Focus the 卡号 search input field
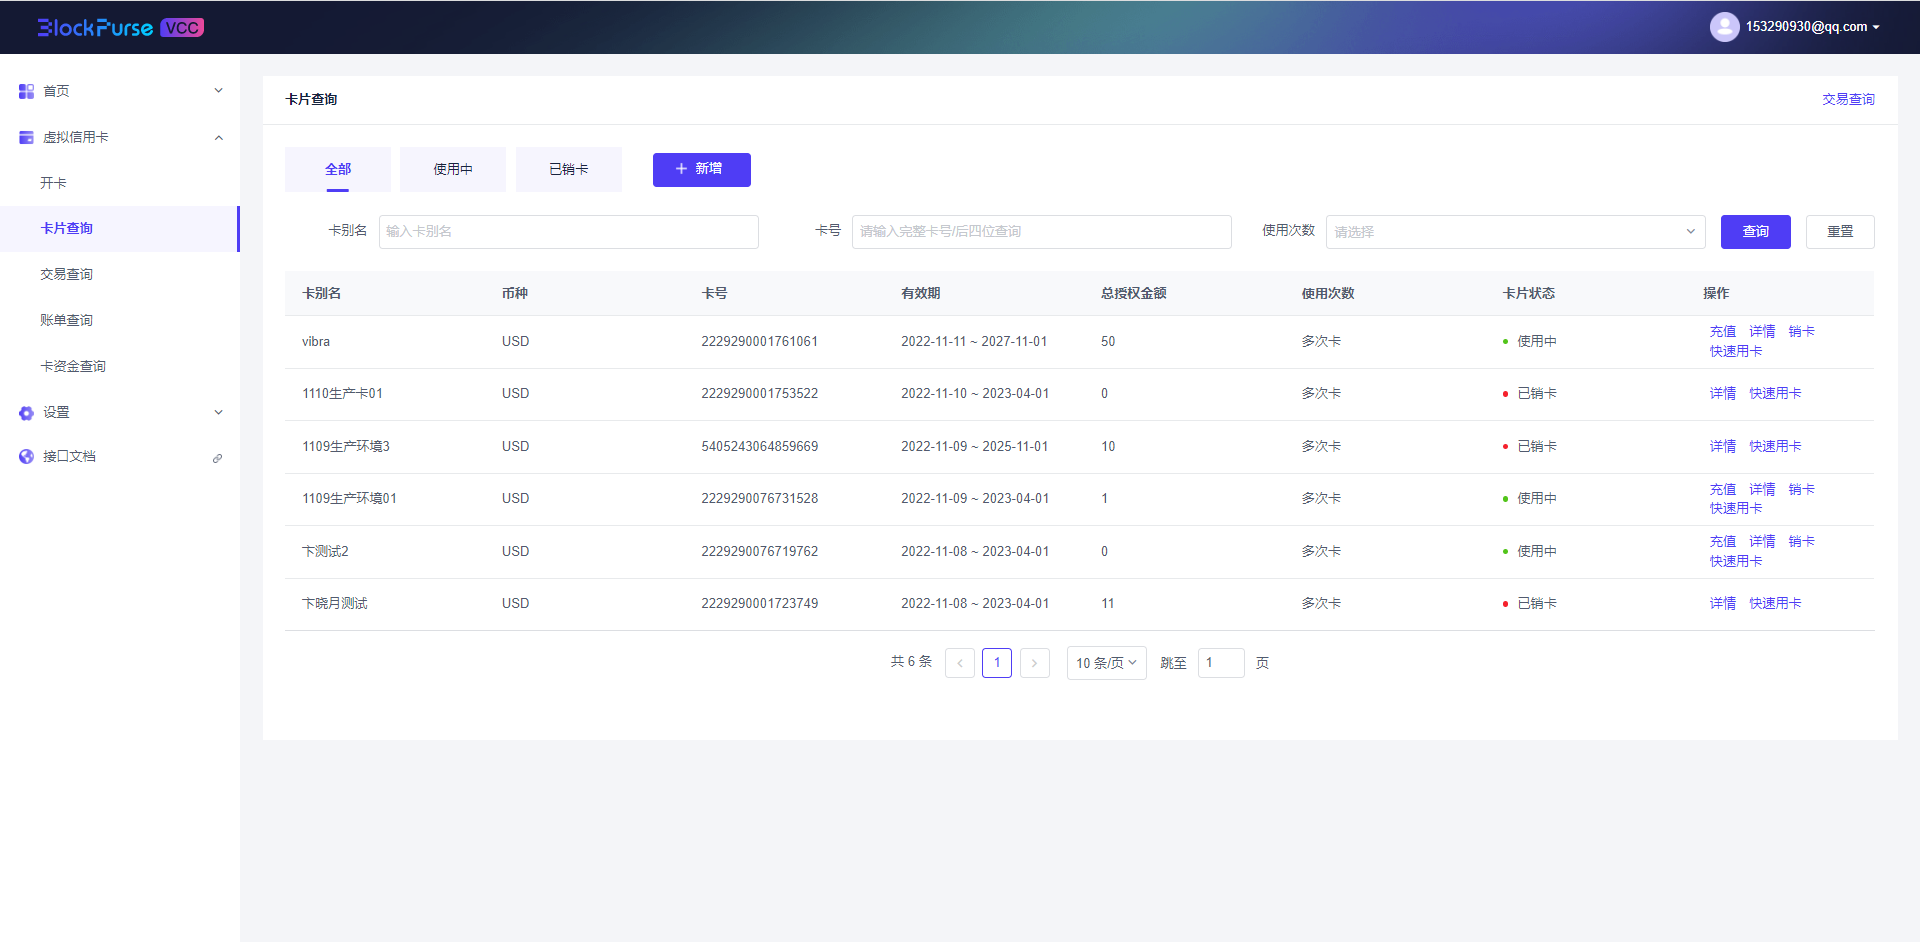Screen dimensions: 1920x942 (1042, 231)
